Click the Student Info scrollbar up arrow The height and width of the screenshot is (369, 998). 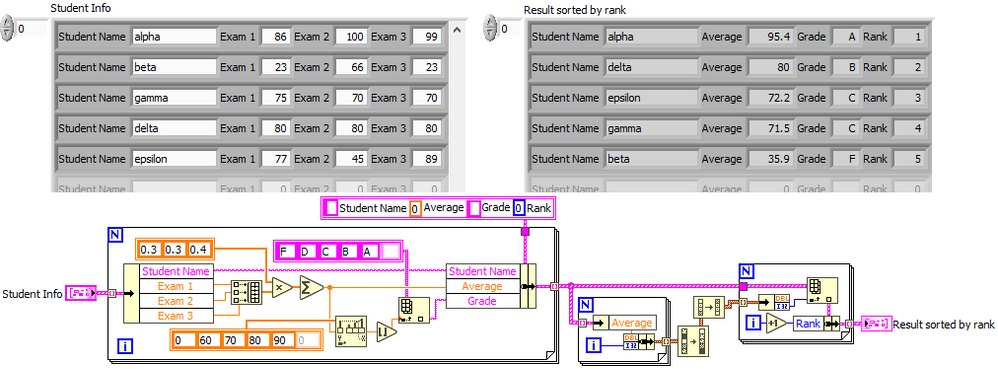point(456,29)
